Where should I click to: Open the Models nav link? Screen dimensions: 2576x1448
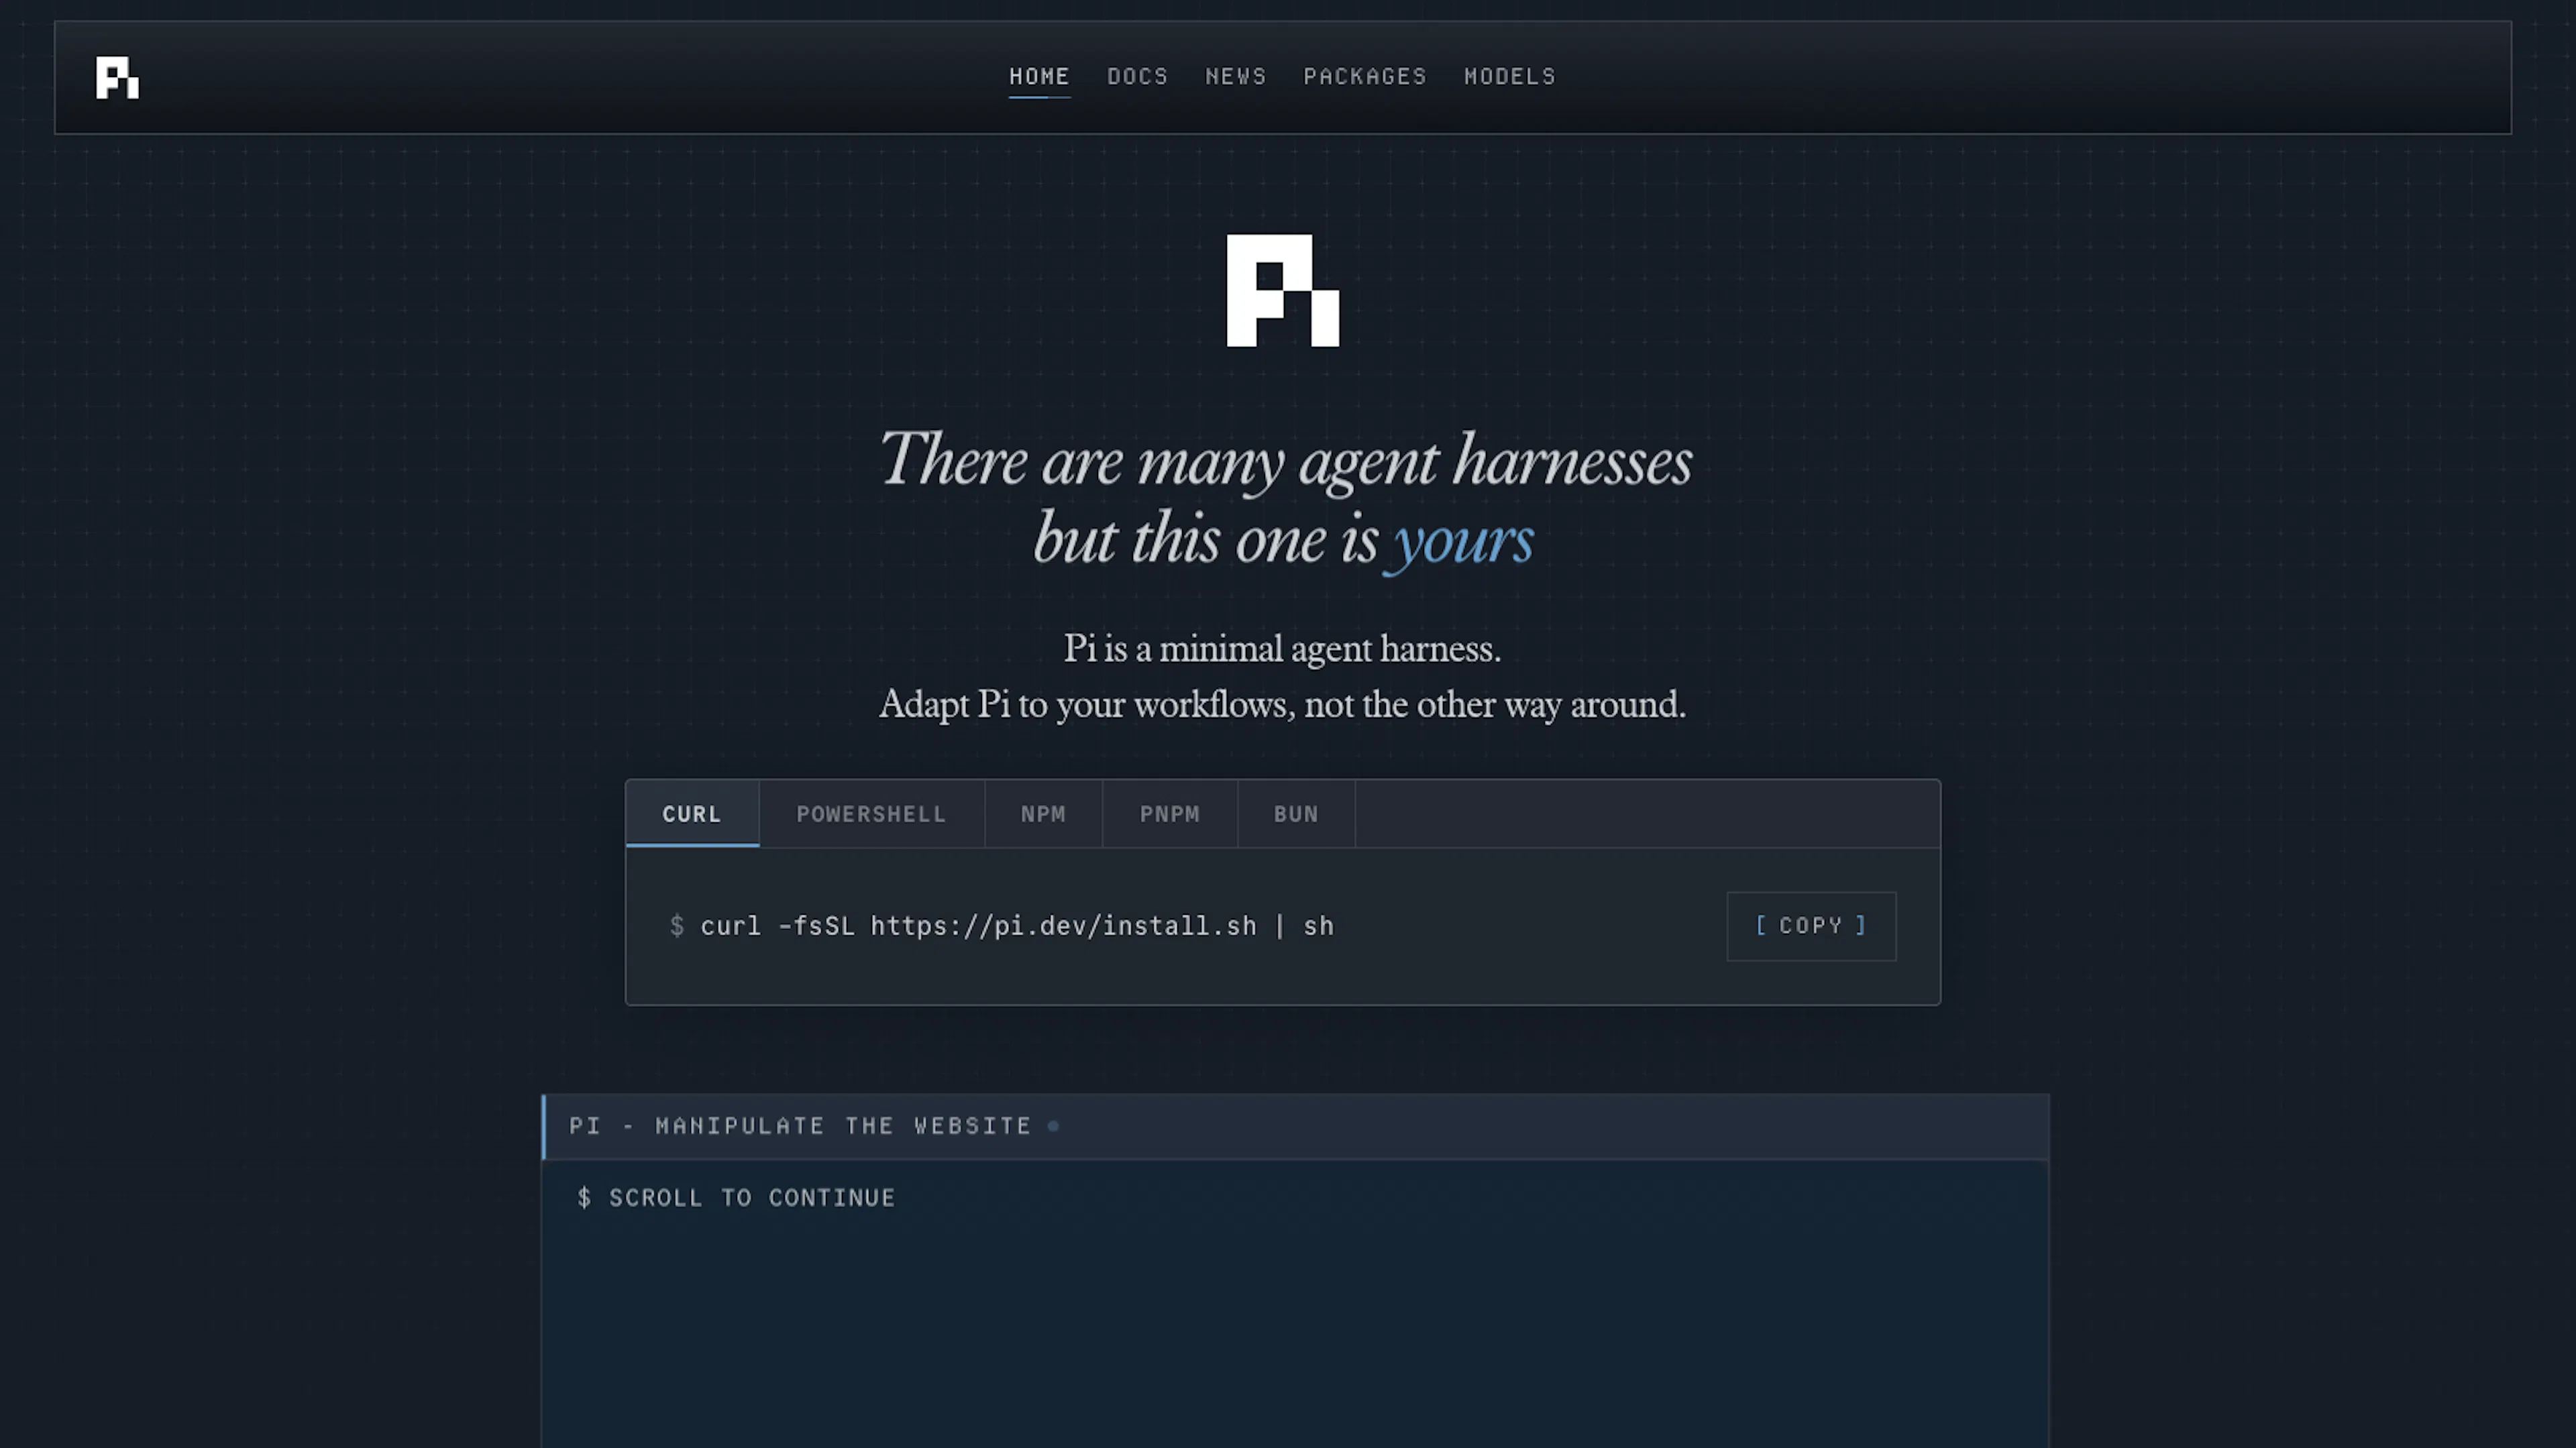1510,76
